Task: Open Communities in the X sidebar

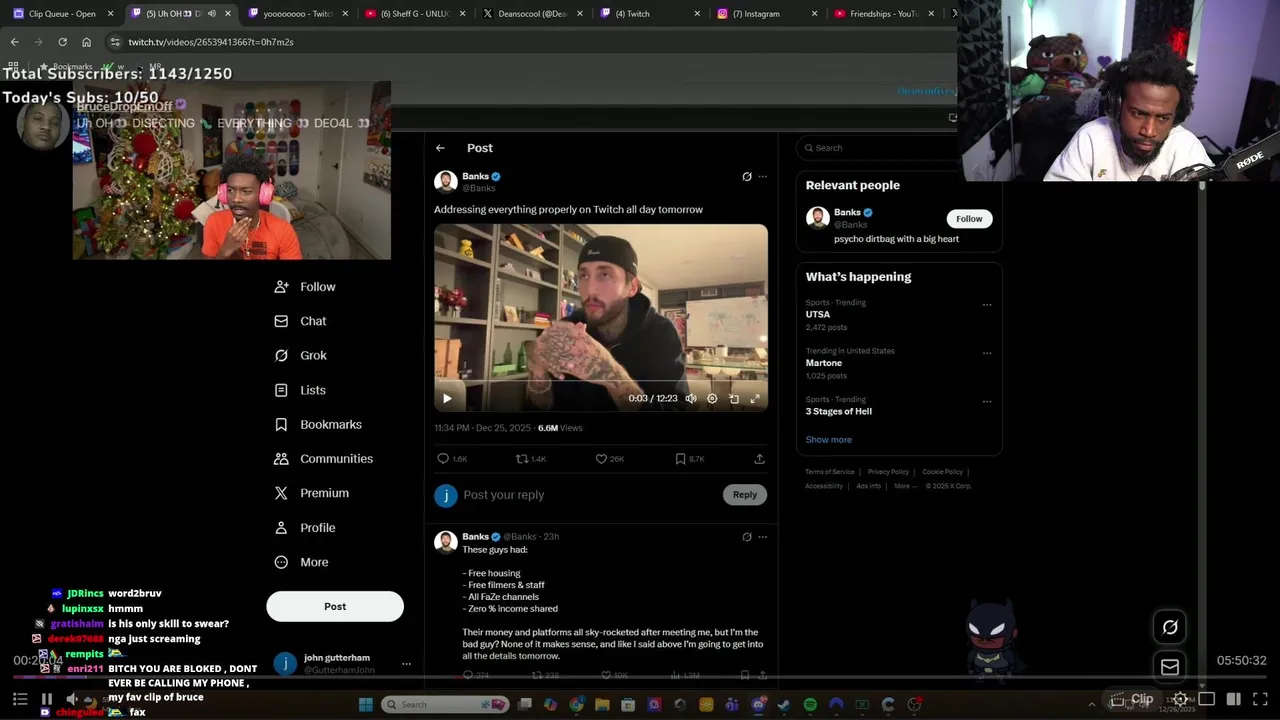Action: [x=323, y=458]
